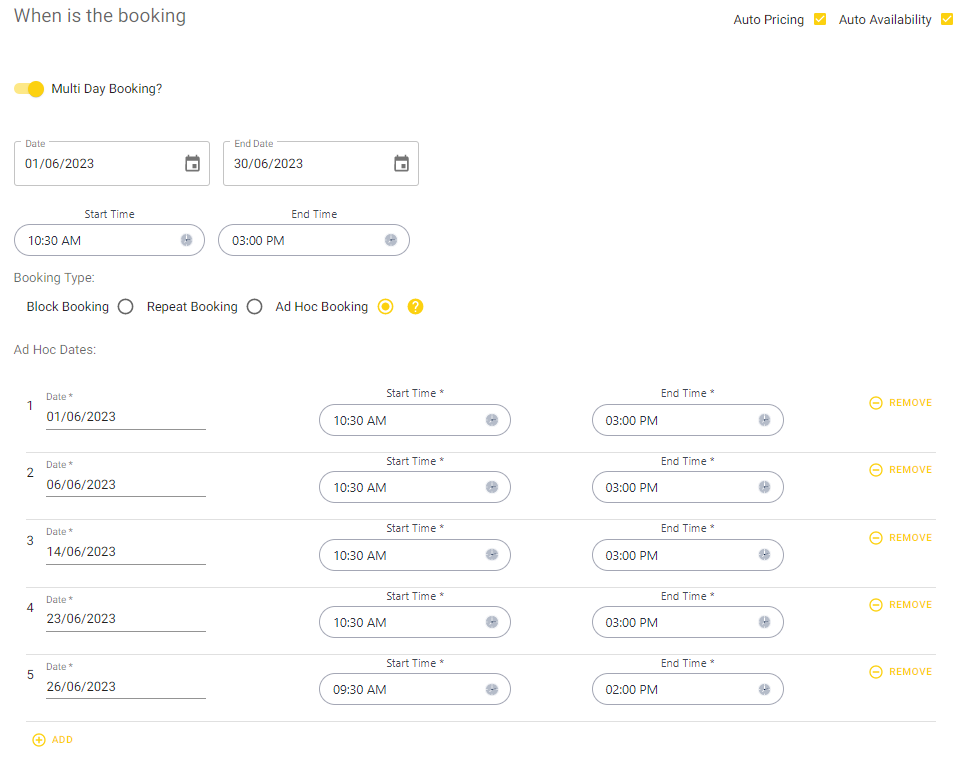Edit the date 14/06/2023 in row 3
This screenshot has width=961, height=772.
click(126, 551)
